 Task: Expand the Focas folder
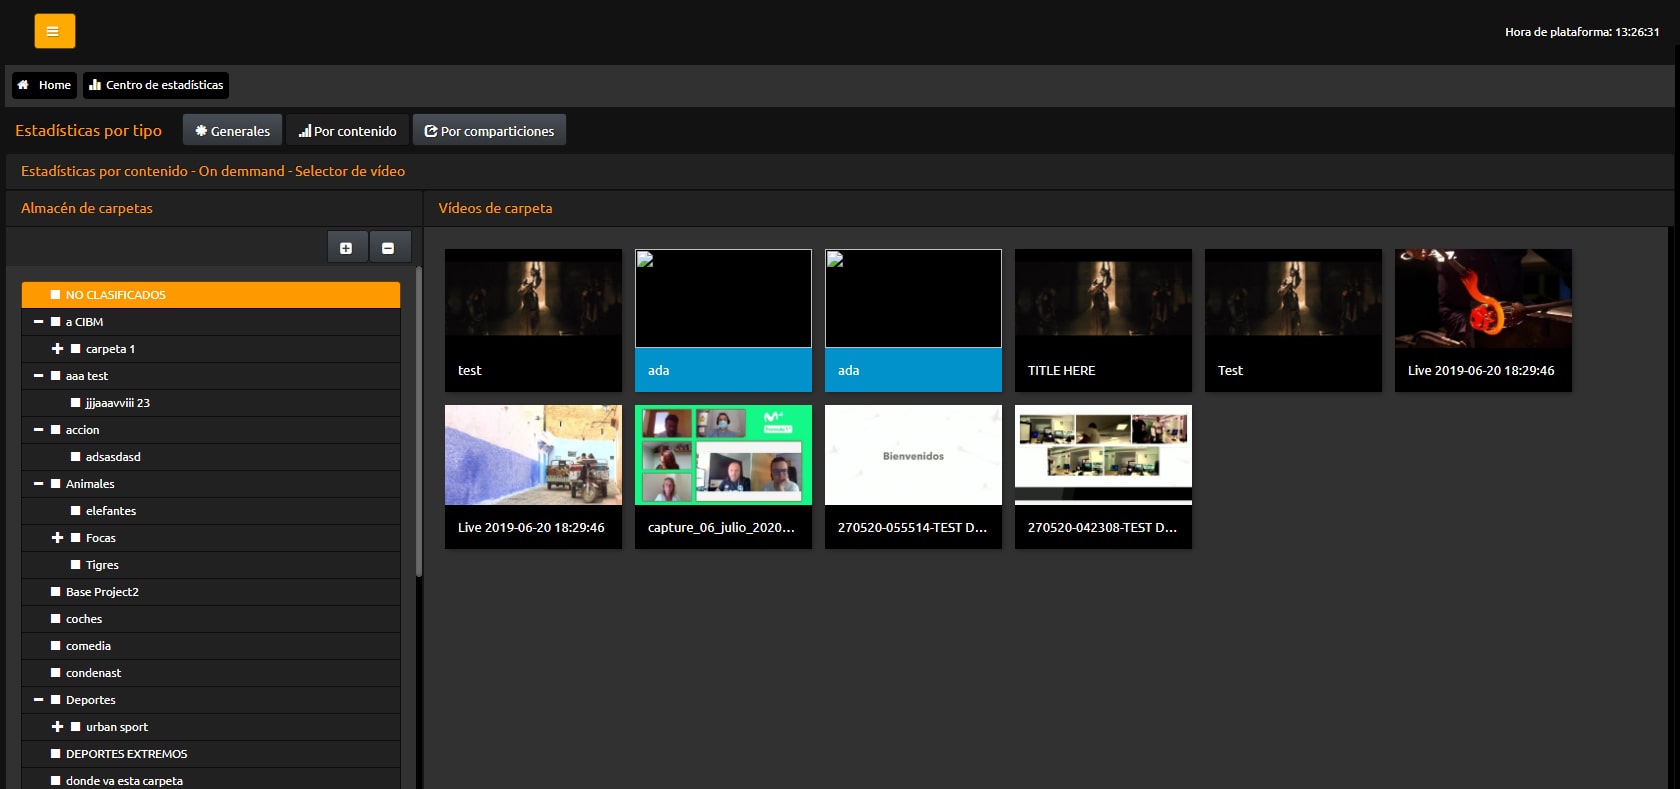click(x=58, y=538)
